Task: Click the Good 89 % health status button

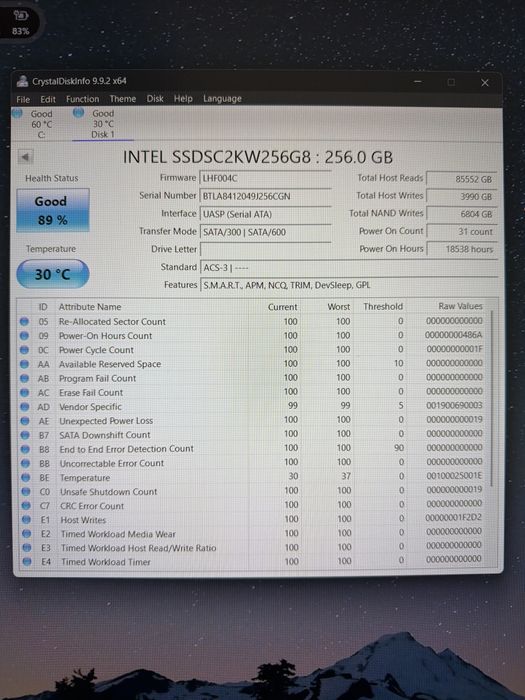Action: pyautogui.click(x=53, y=210)
